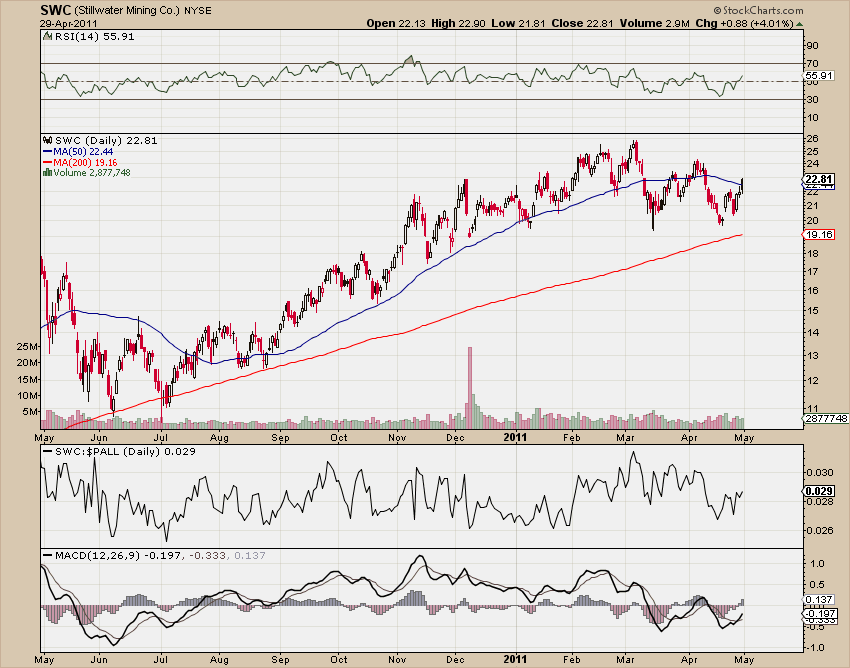Click the MACD axis value -1.0
Viewport: 850px width, 668px height.
pyautogui.click(x=815, y=648)
